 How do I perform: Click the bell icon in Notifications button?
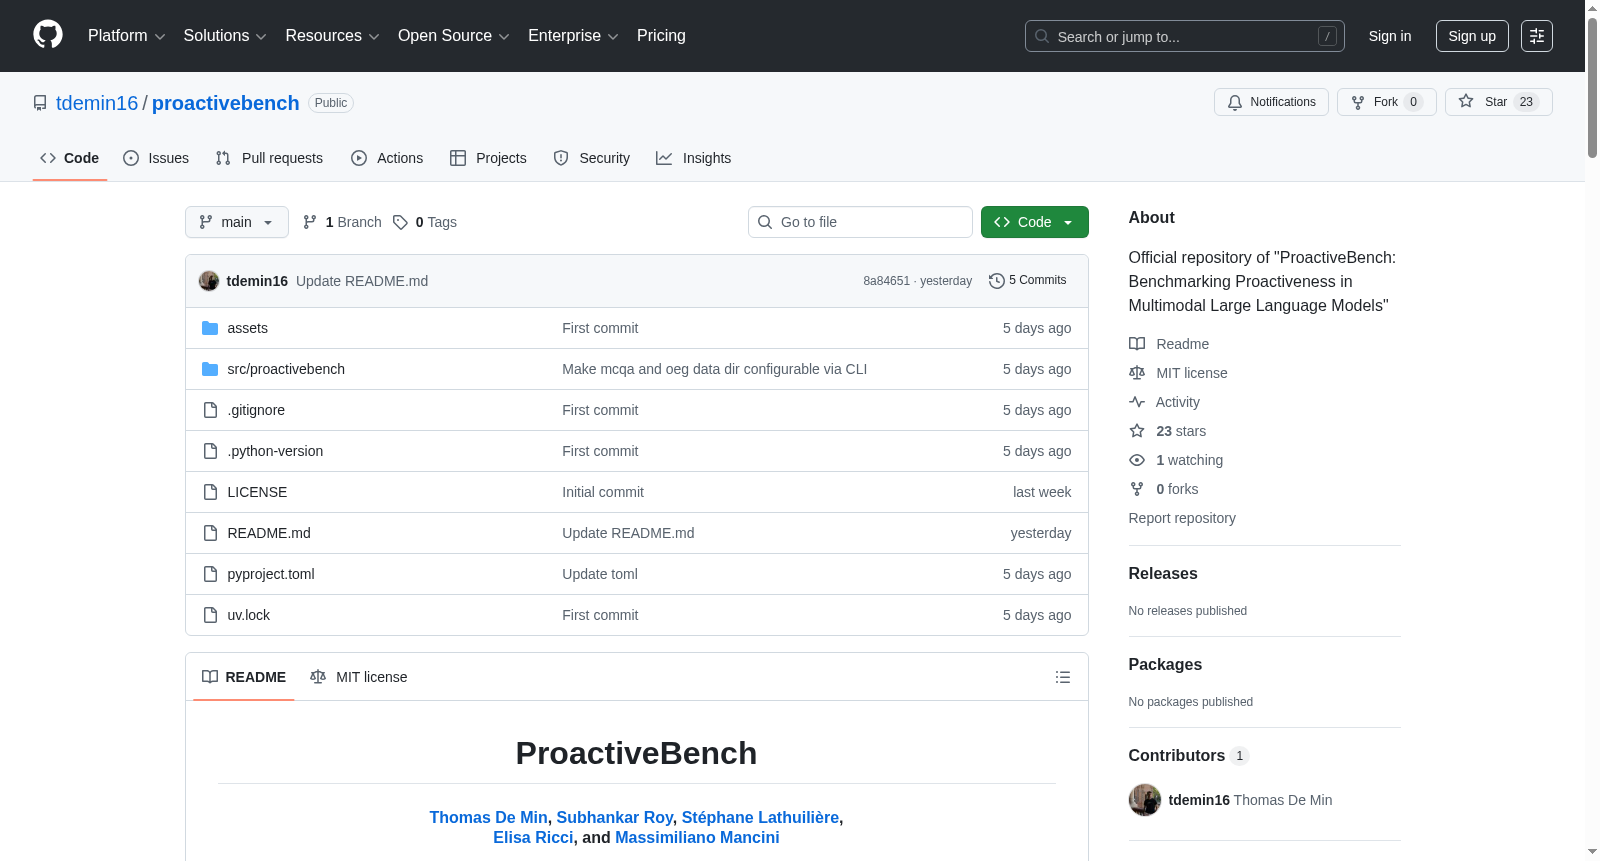point(1235,102)
